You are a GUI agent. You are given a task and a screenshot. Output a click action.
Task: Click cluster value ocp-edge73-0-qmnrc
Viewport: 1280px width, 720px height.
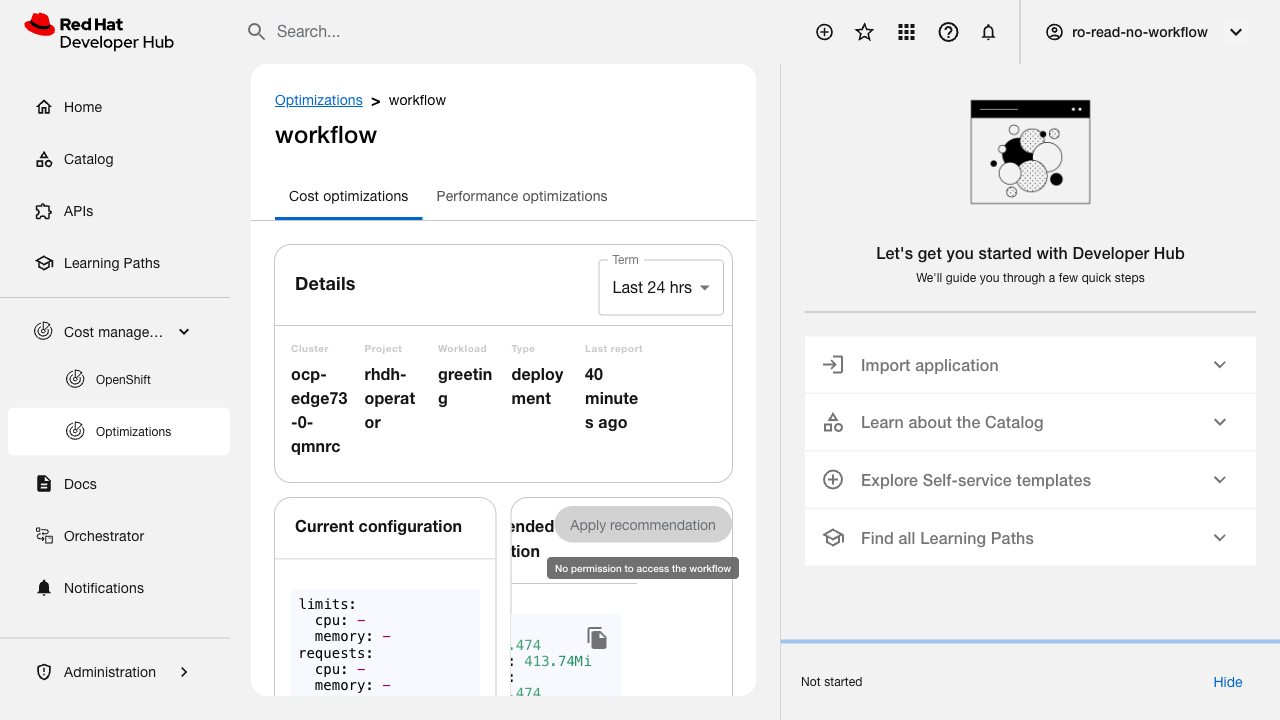point(320,410)
